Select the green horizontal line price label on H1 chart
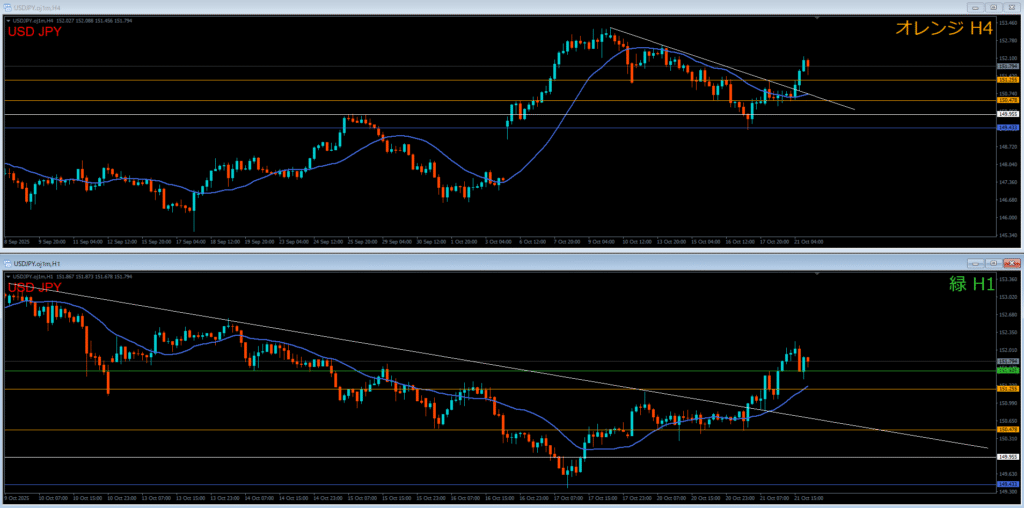 (1008, 370)
